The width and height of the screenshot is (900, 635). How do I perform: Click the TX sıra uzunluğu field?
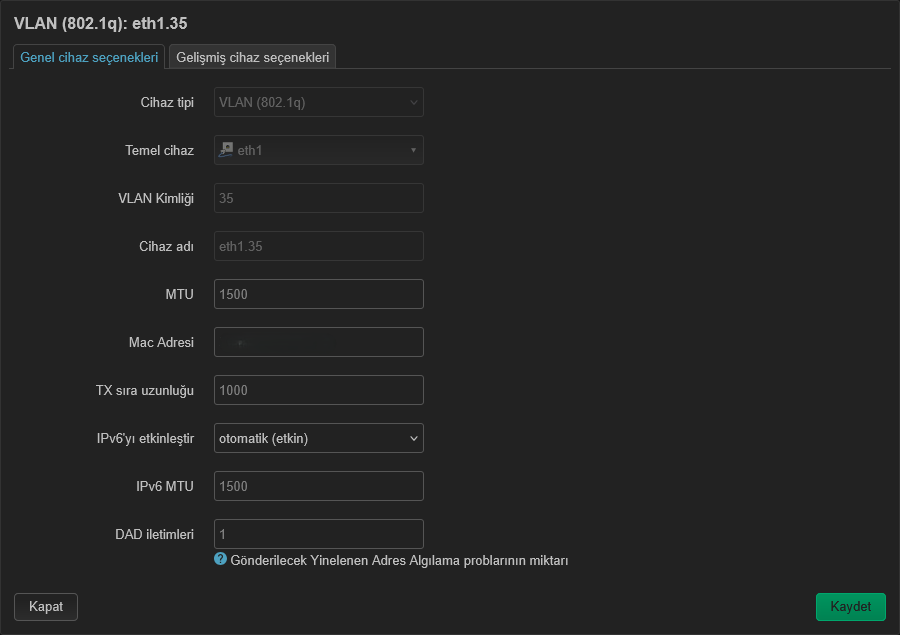pyautogui.click(x=319, y=390)
